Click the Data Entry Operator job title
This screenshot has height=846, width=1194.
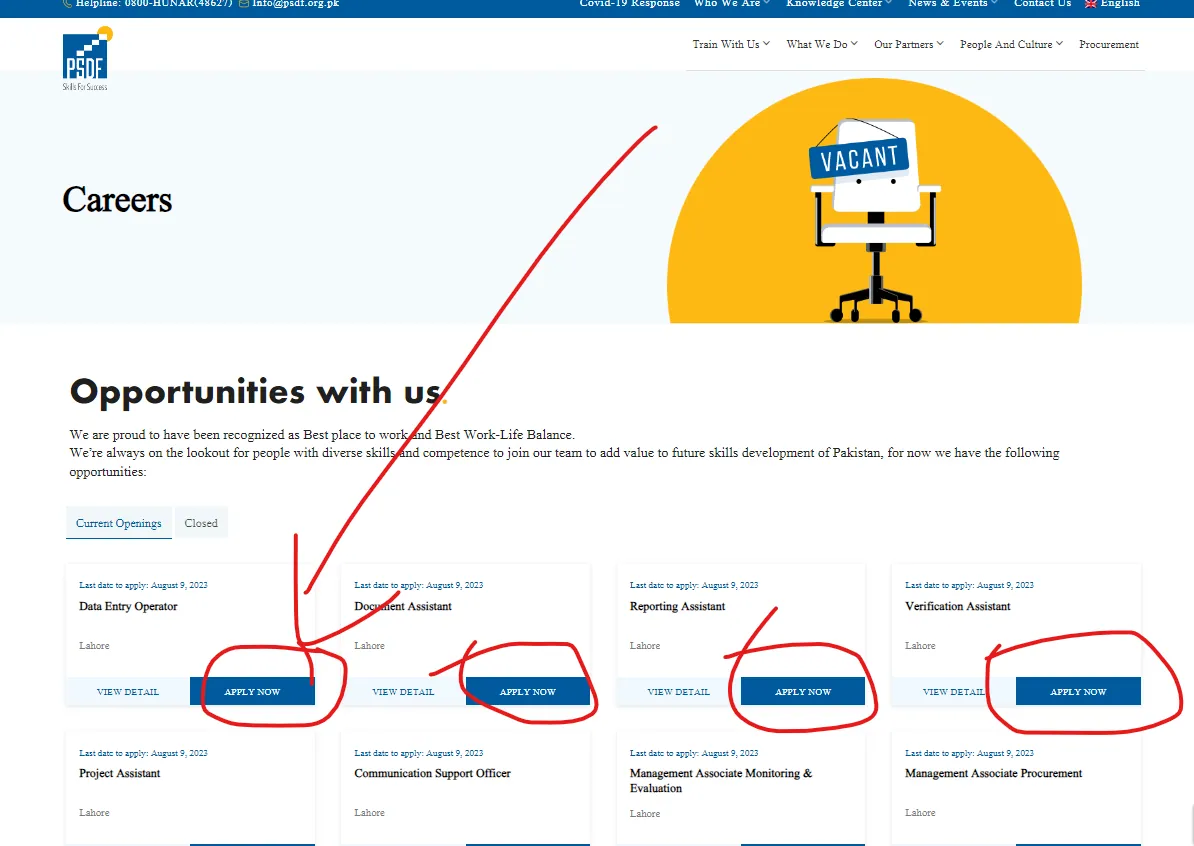[x=128, y=606]
